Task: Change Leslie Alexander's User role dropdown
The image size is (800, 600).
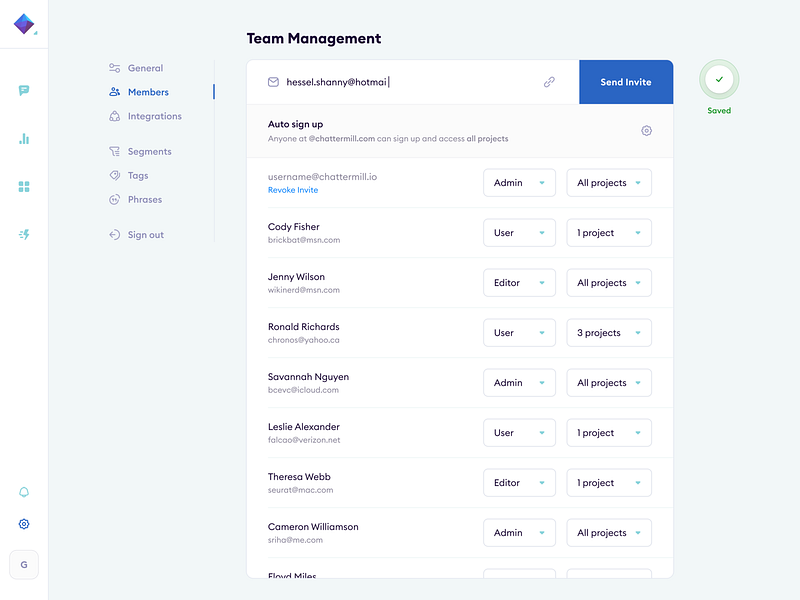Action: click(x=519, y=433)
